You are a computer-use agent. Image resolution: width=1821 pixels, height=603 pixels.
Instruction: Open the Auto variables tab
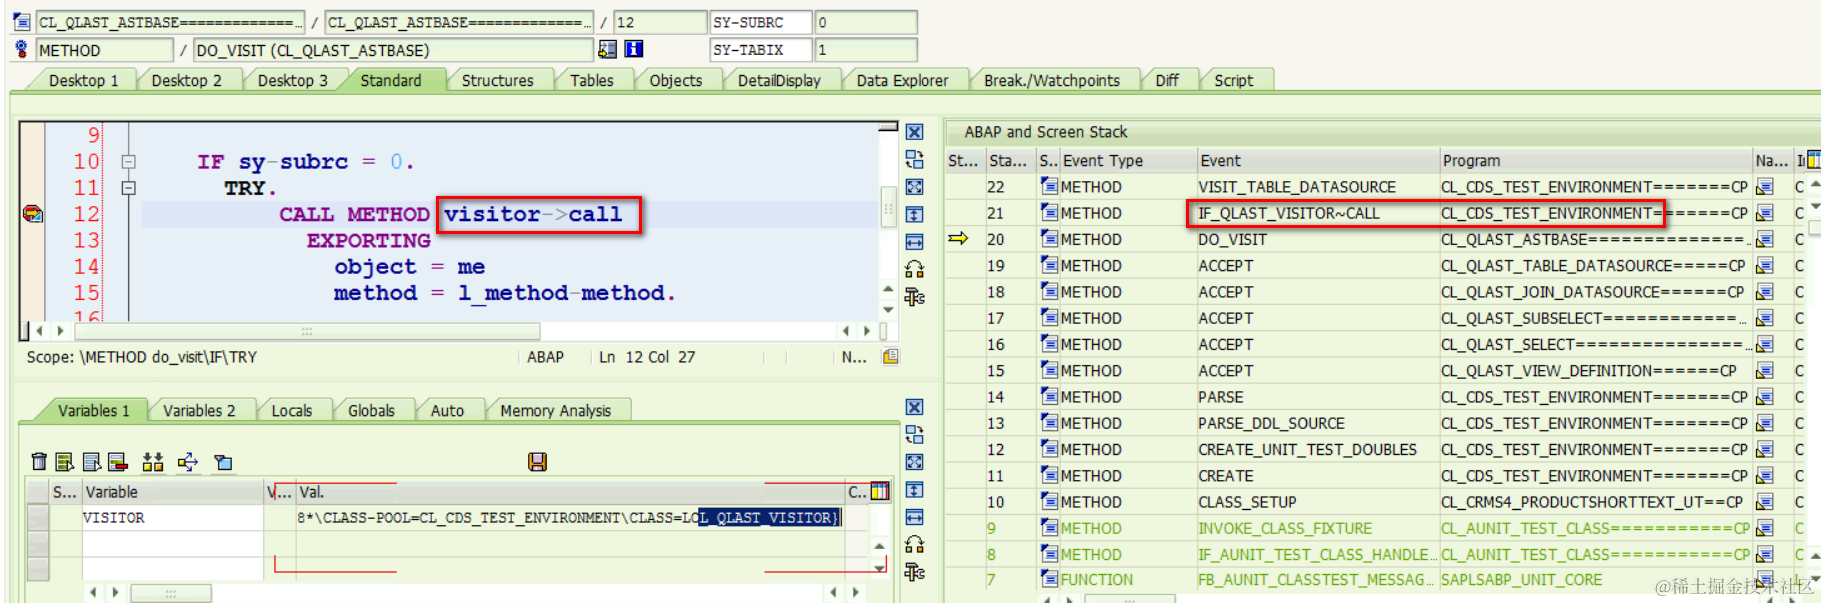tap(447, 410)
